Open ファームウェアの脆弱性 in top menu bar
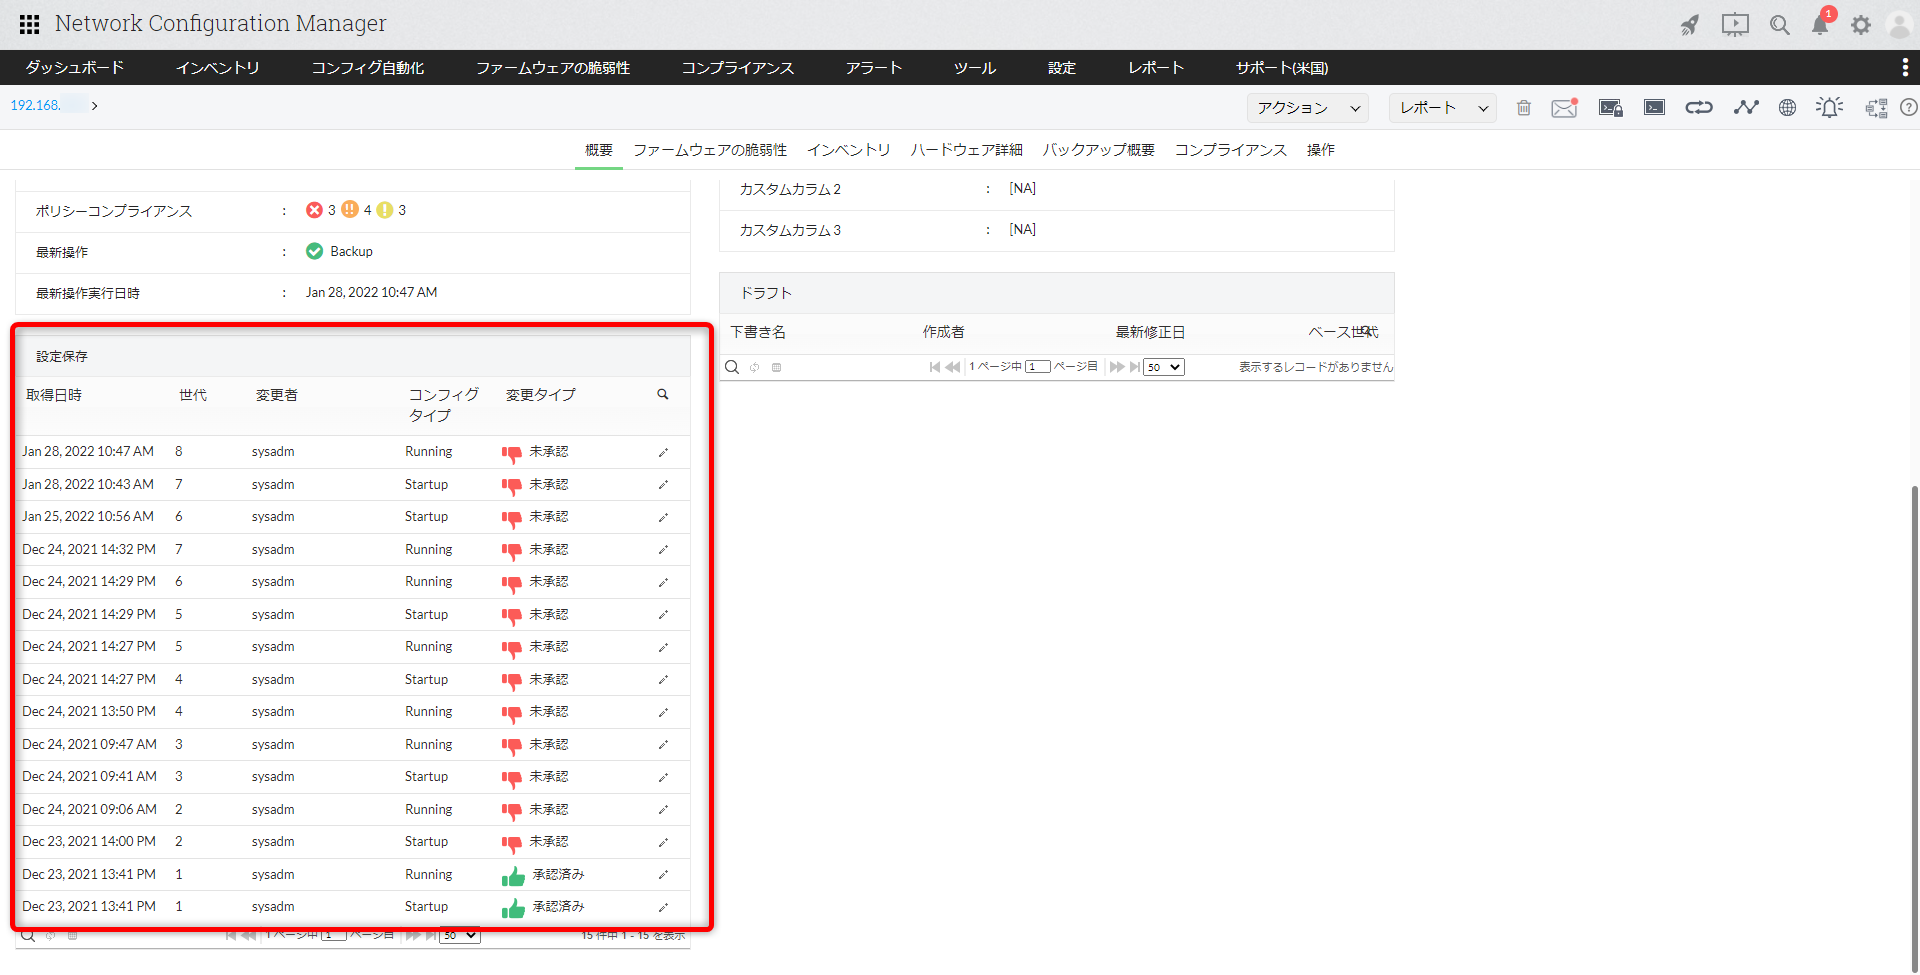This screenshot has height=975, width=1920. coord(553,67)
